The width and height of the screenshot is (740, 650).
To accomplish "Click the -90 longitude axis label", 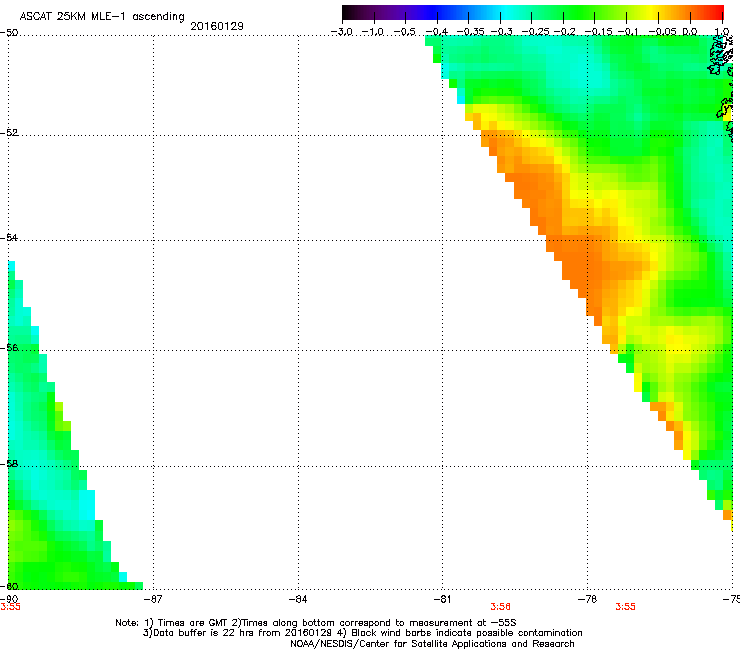I will click(x=9, y=599).
